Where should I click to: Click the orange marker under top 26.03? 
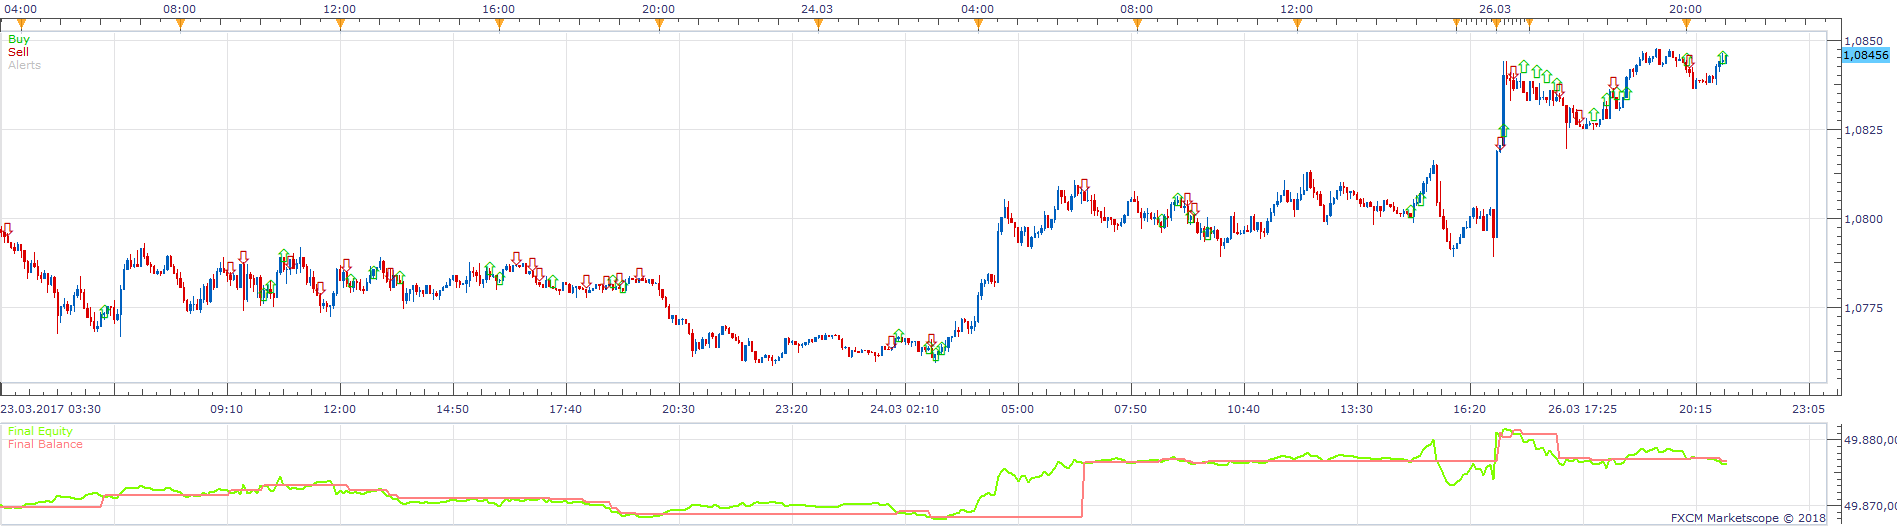tap(1496, 25)
